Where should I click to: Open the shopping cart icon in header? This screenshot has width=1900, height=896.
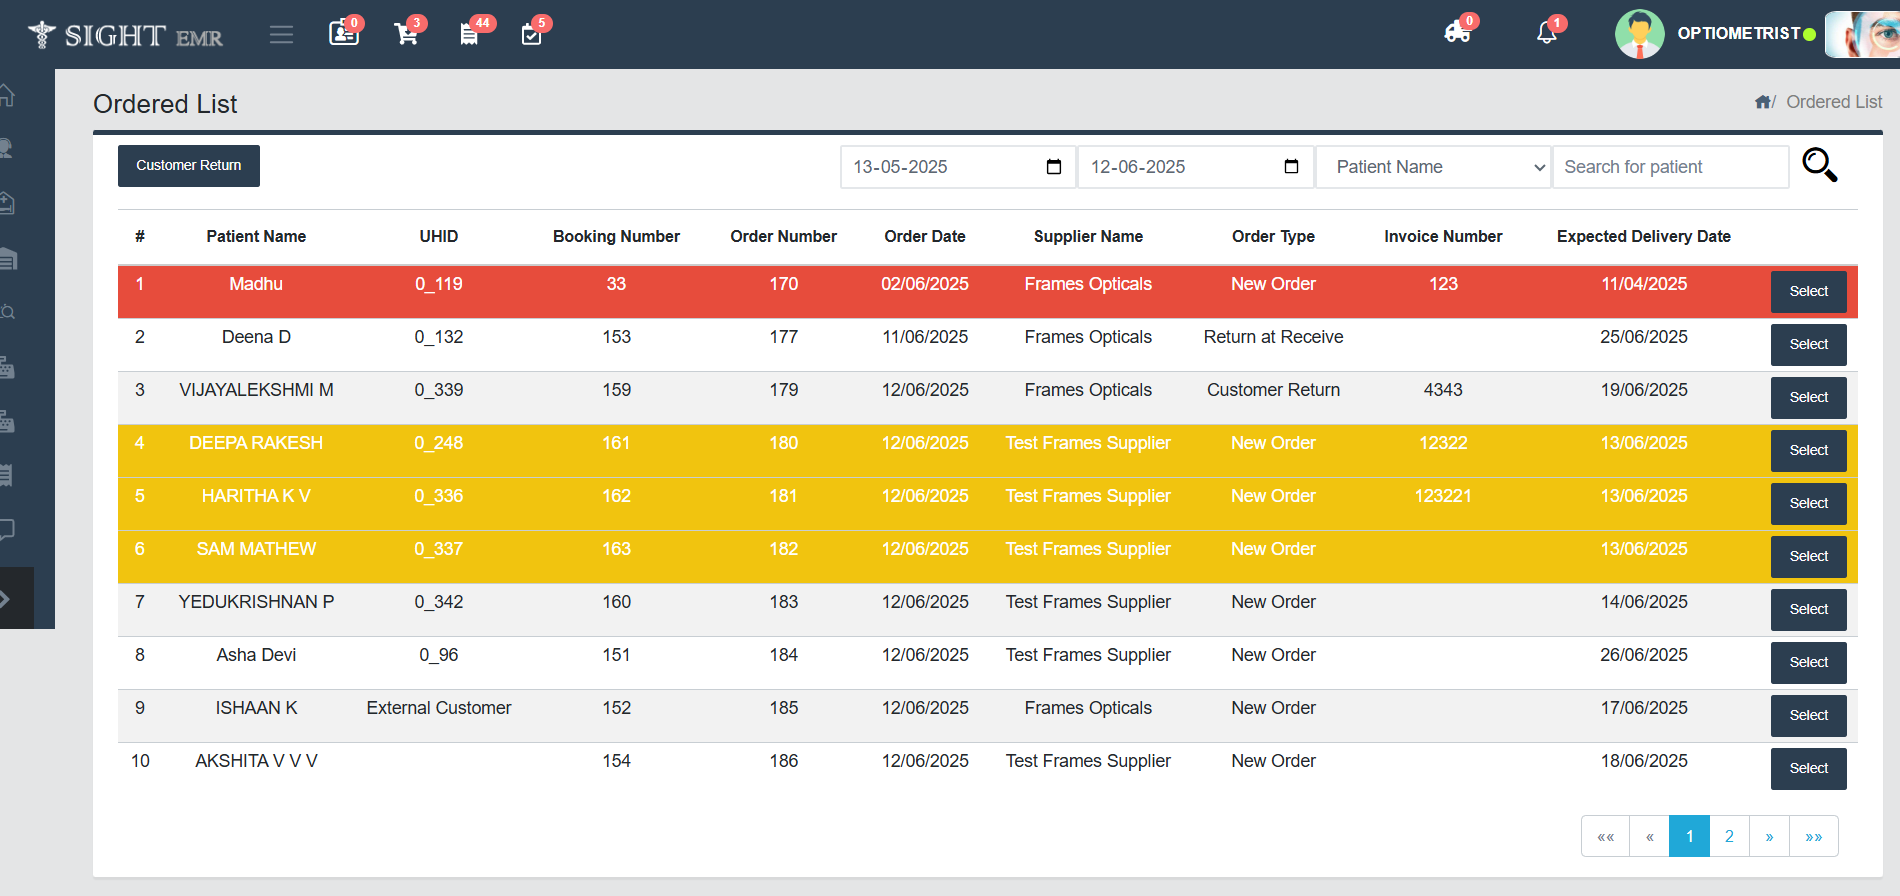[x=407, y=35]
